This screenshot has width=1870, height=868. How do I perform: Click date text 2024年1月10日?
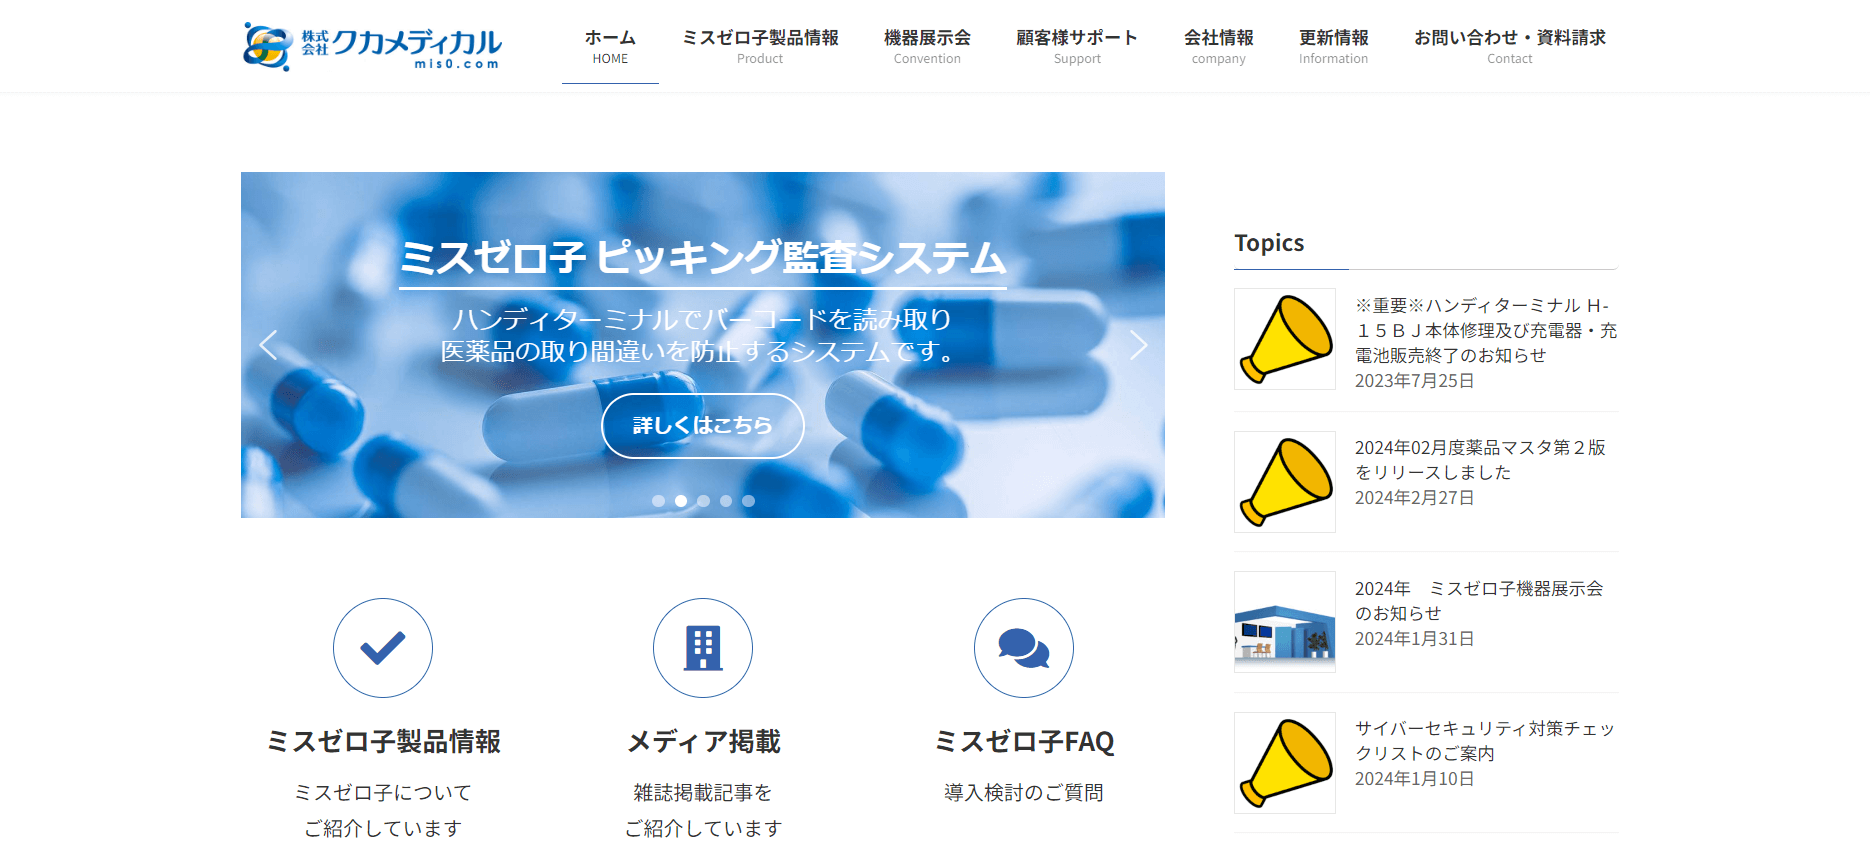point(1415,779)
